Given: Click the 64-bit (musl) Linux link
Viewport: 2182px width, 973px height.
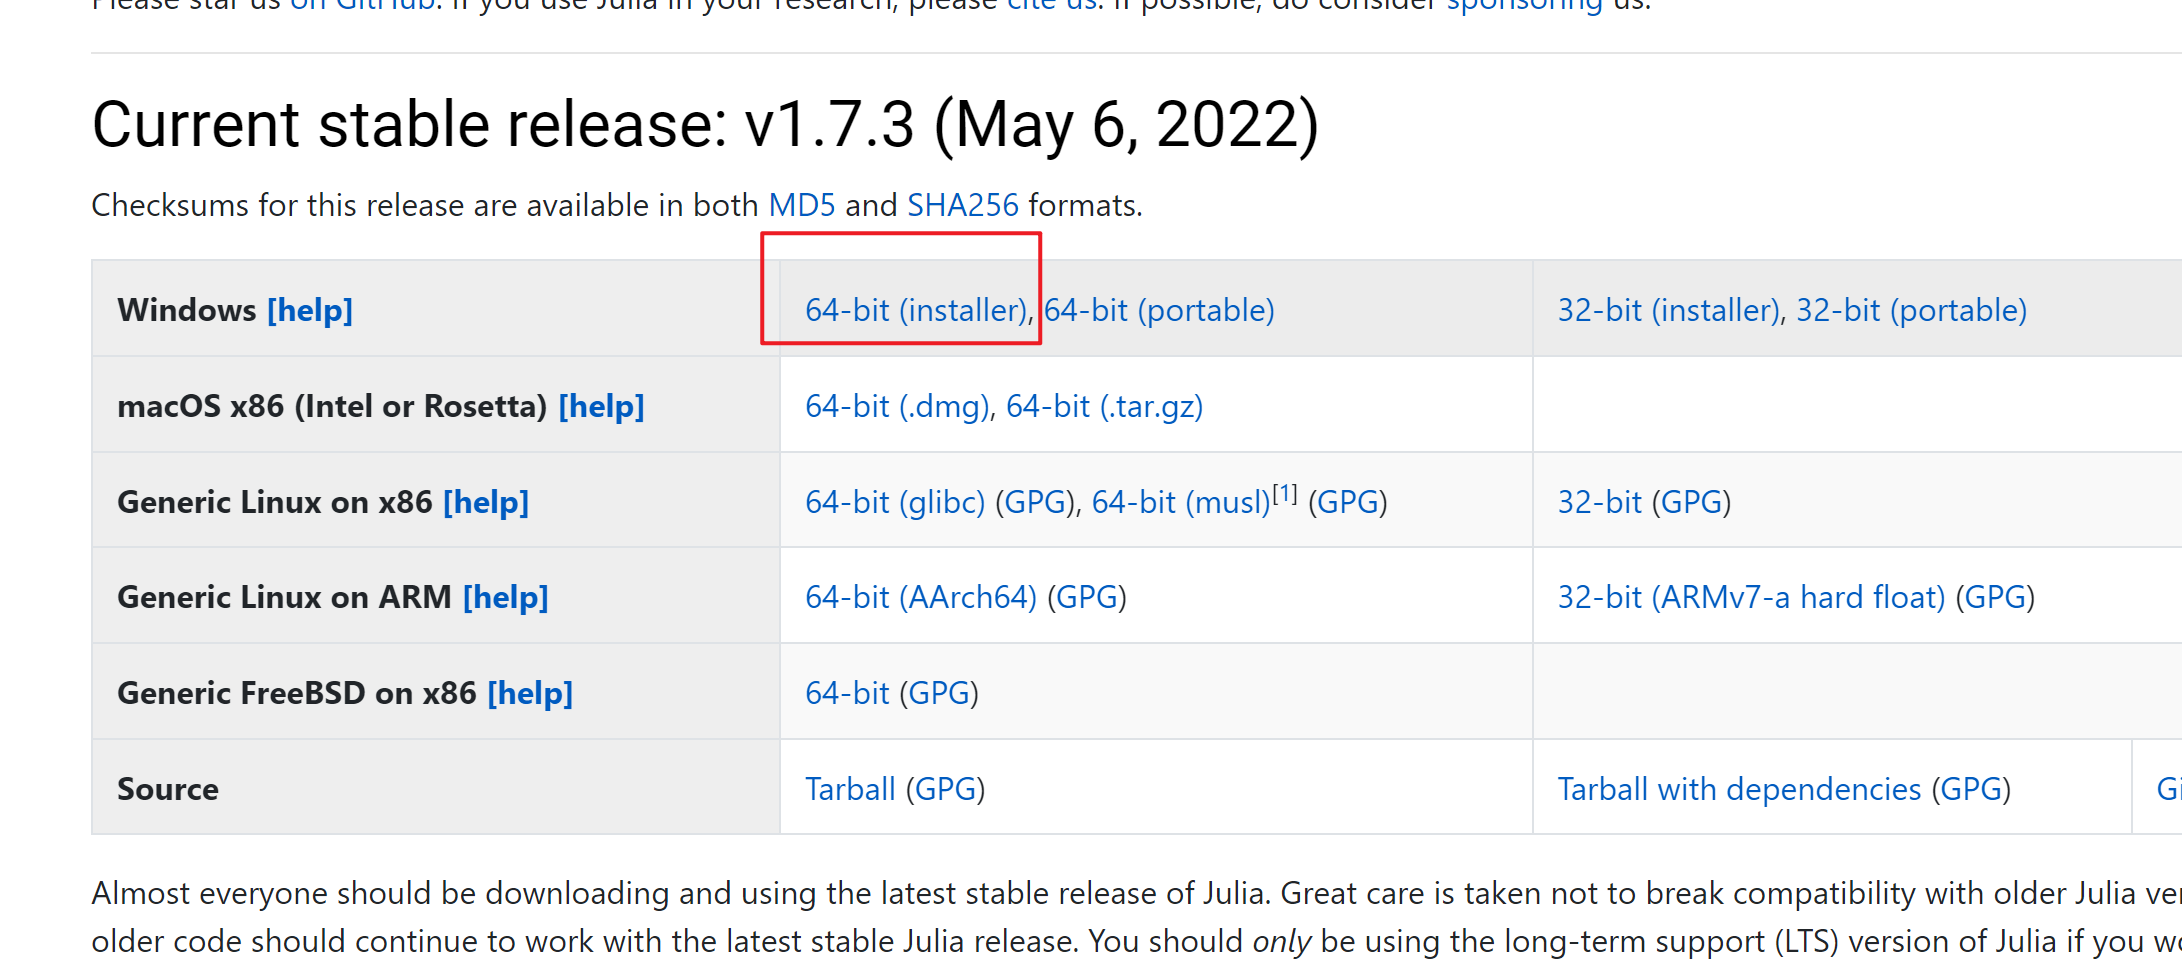Looking at the screenshot, I should pyautogui.click(x=1180, y=502).
